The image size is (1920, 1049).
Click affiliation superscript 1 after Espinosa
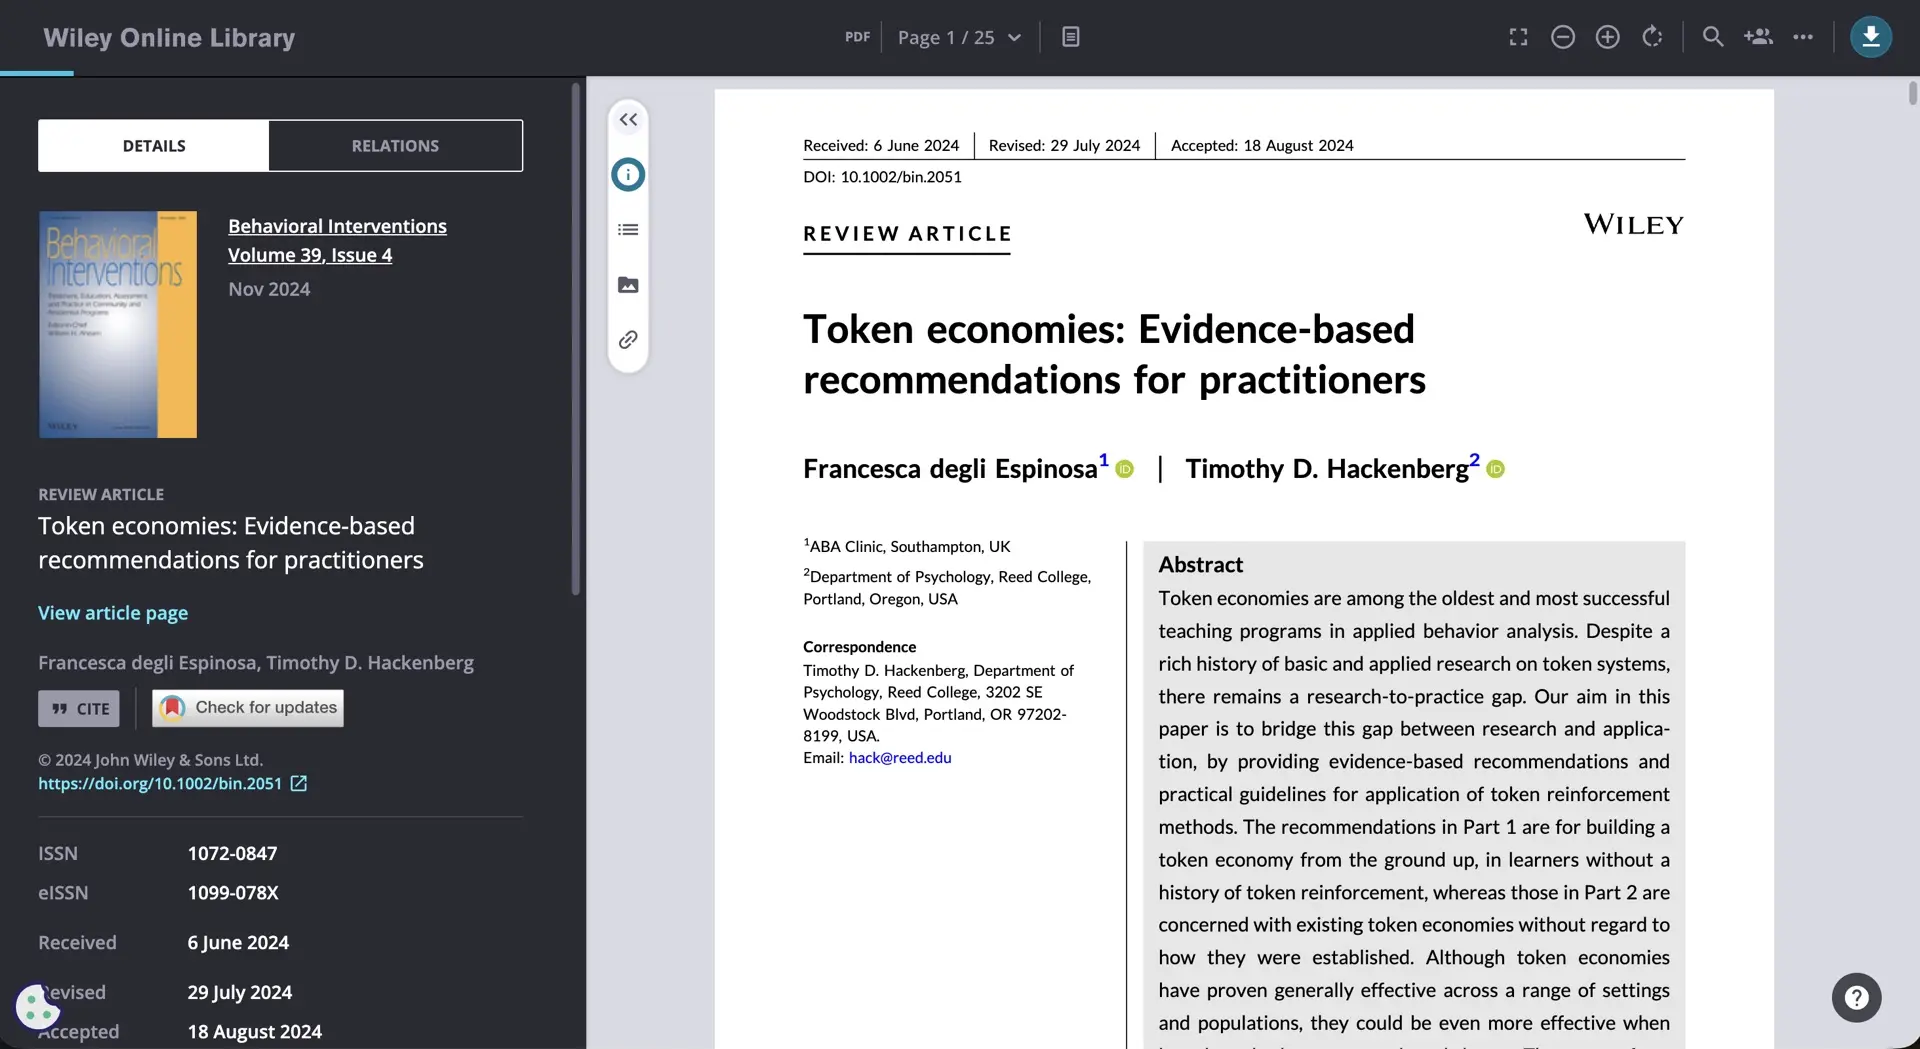(x=1104, y=460)
